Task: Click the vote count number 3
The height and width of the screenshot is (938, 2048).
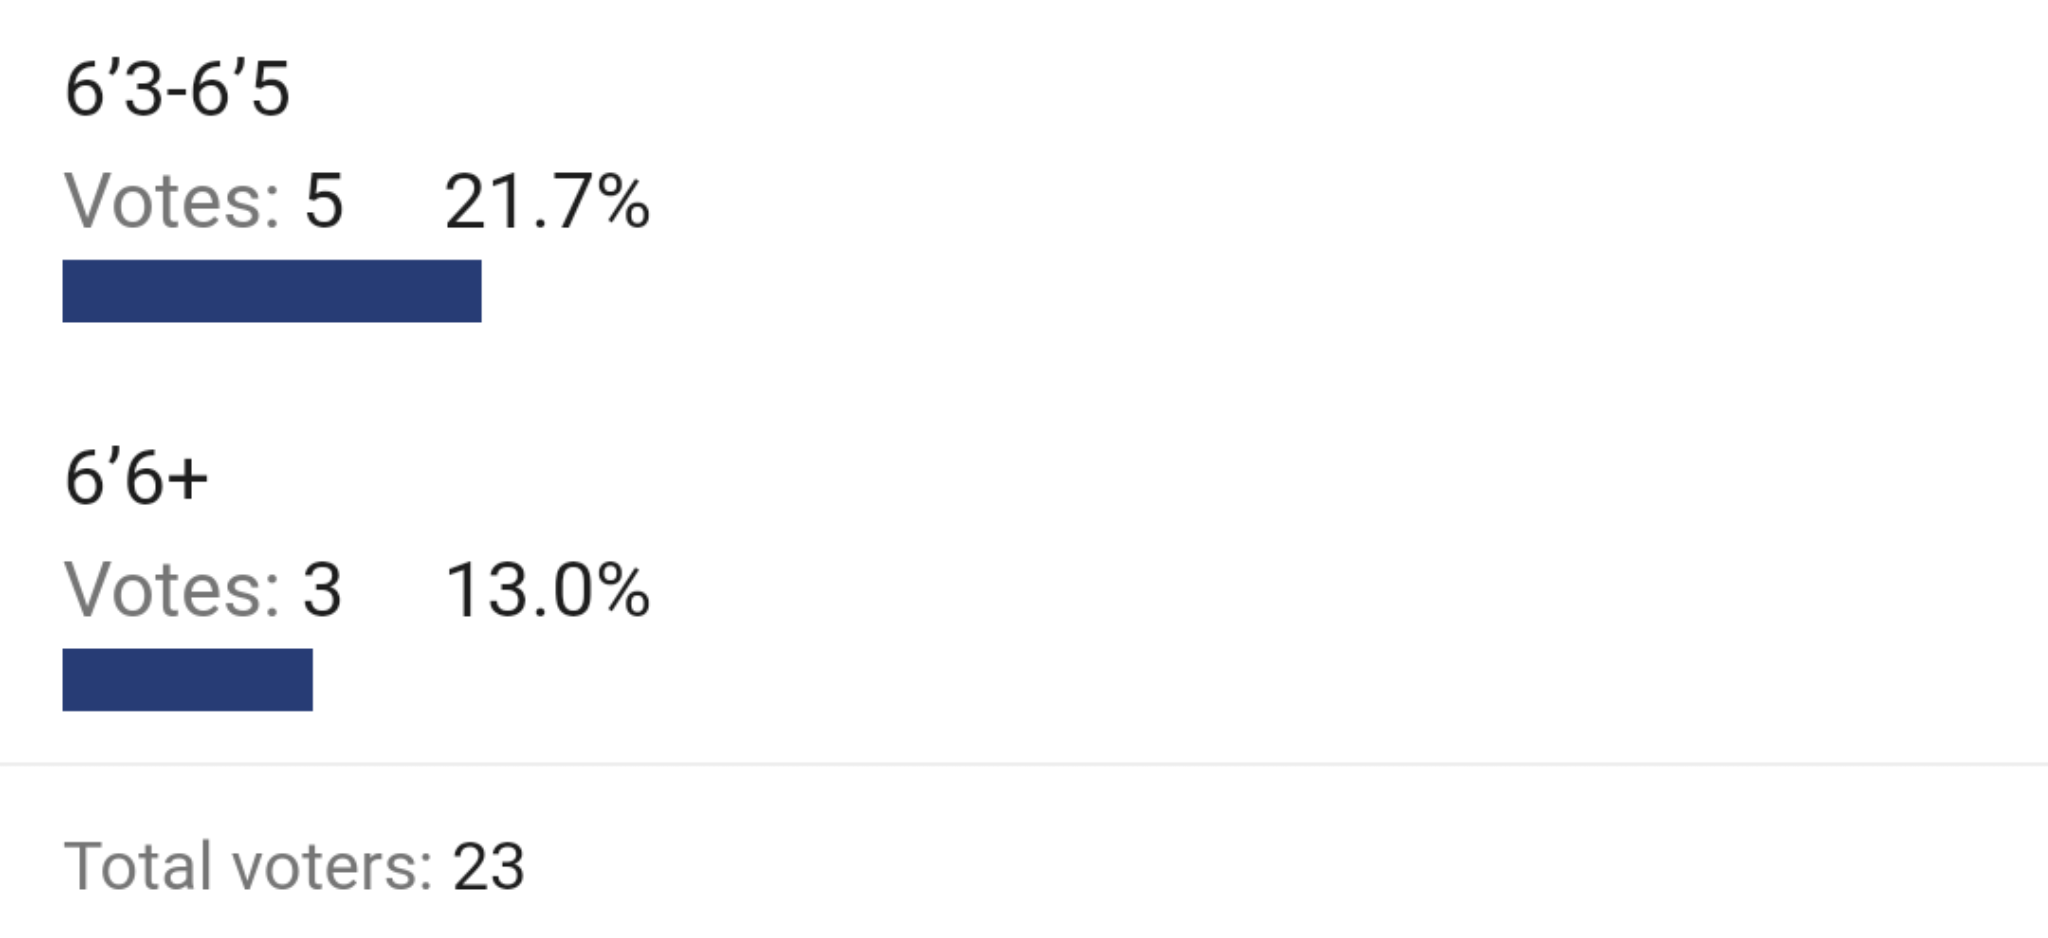Action: [323, 590]
